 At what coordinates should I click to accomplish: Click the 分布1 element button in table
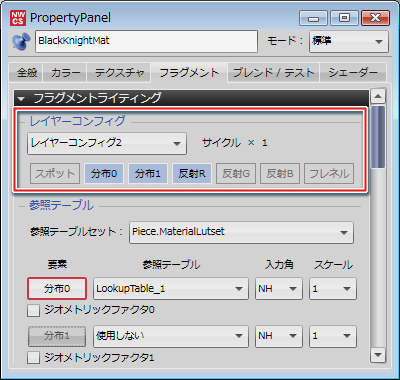click(x=57, y=336)
